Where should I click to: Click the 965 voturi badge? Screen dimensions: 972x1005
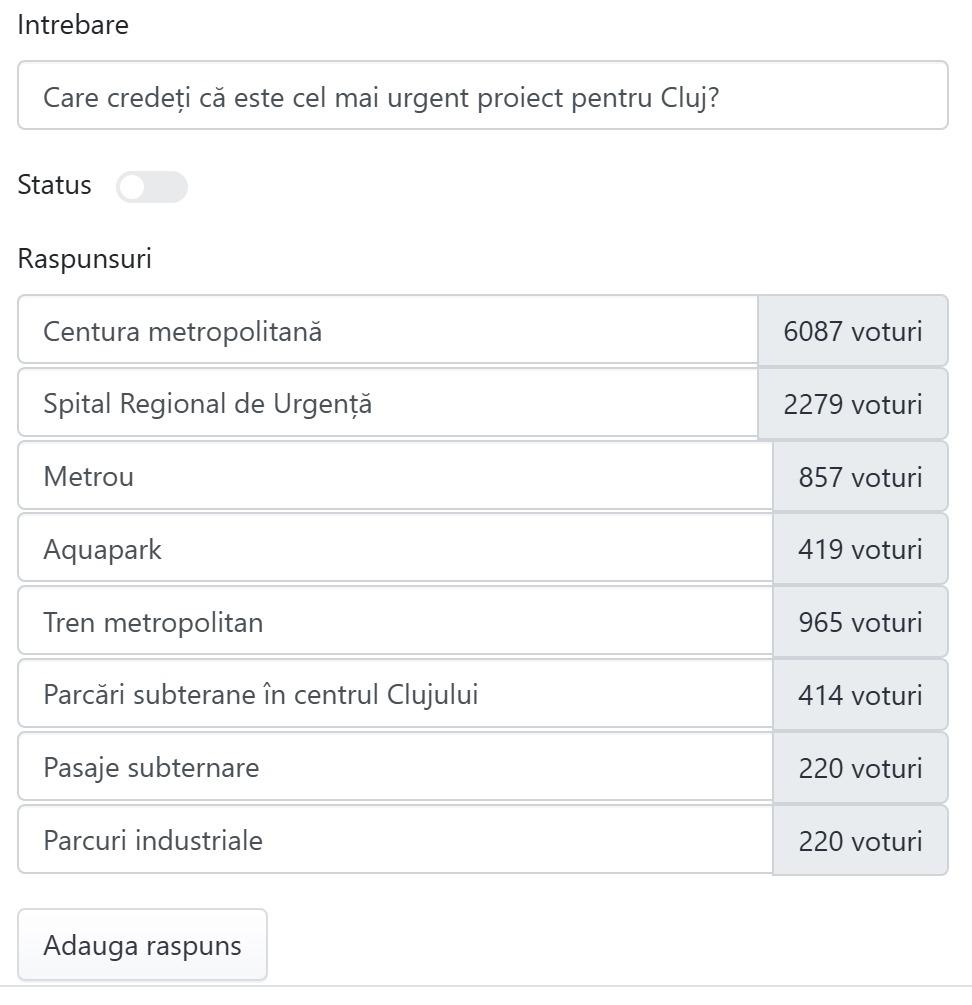click(860, 623)
